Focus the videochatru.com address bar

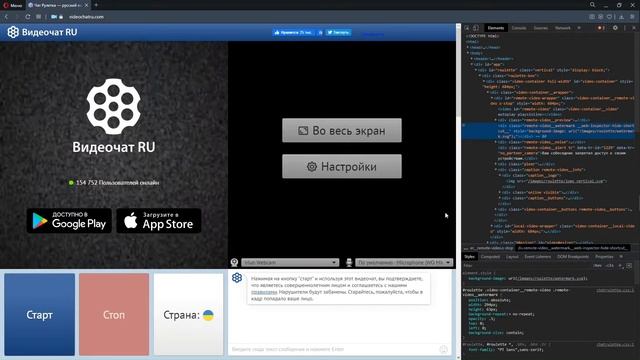(x=86, y=17)
